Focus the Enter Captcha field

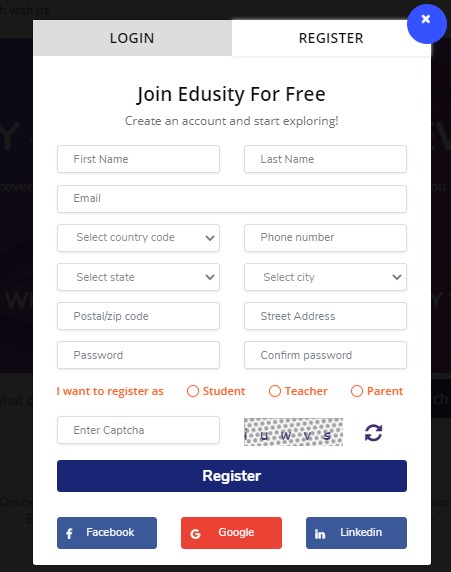pos(138,430)
